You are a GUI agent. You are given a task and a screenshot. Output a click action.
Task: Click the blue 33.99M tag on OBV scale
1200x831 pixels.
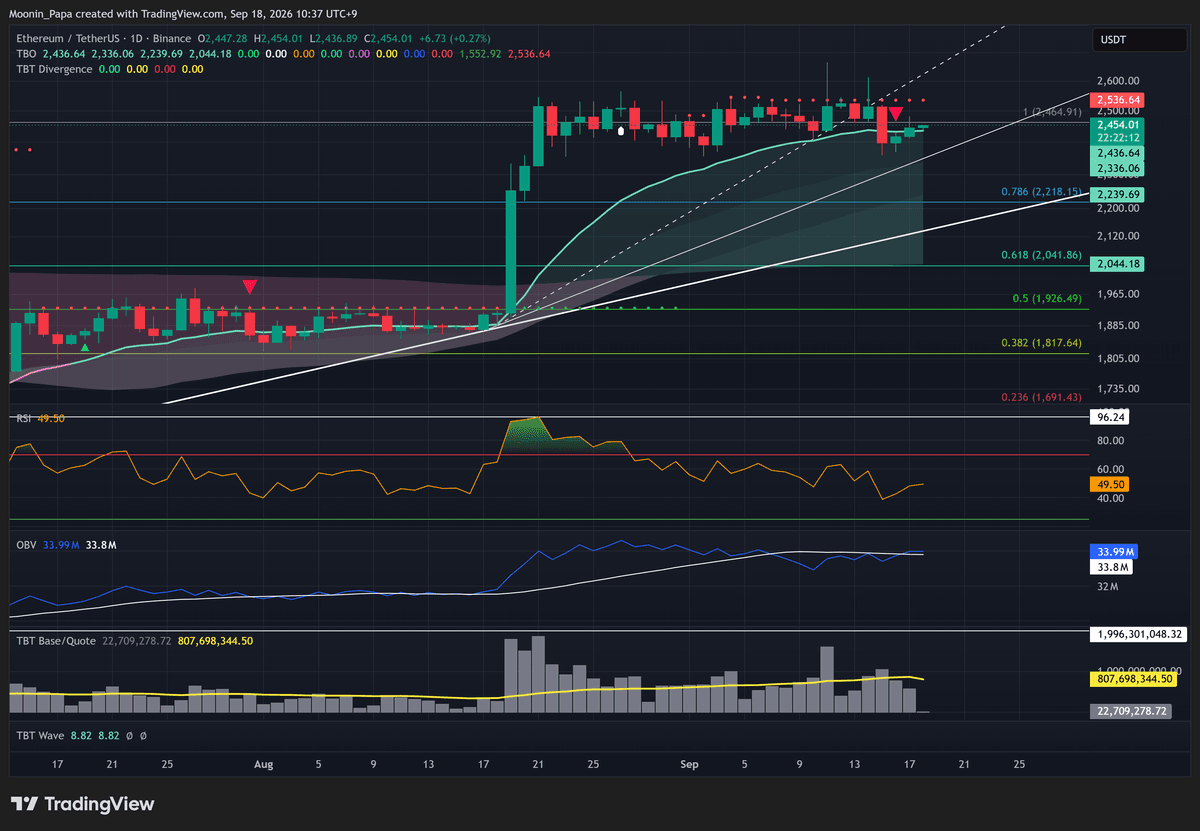[1113, 552]
